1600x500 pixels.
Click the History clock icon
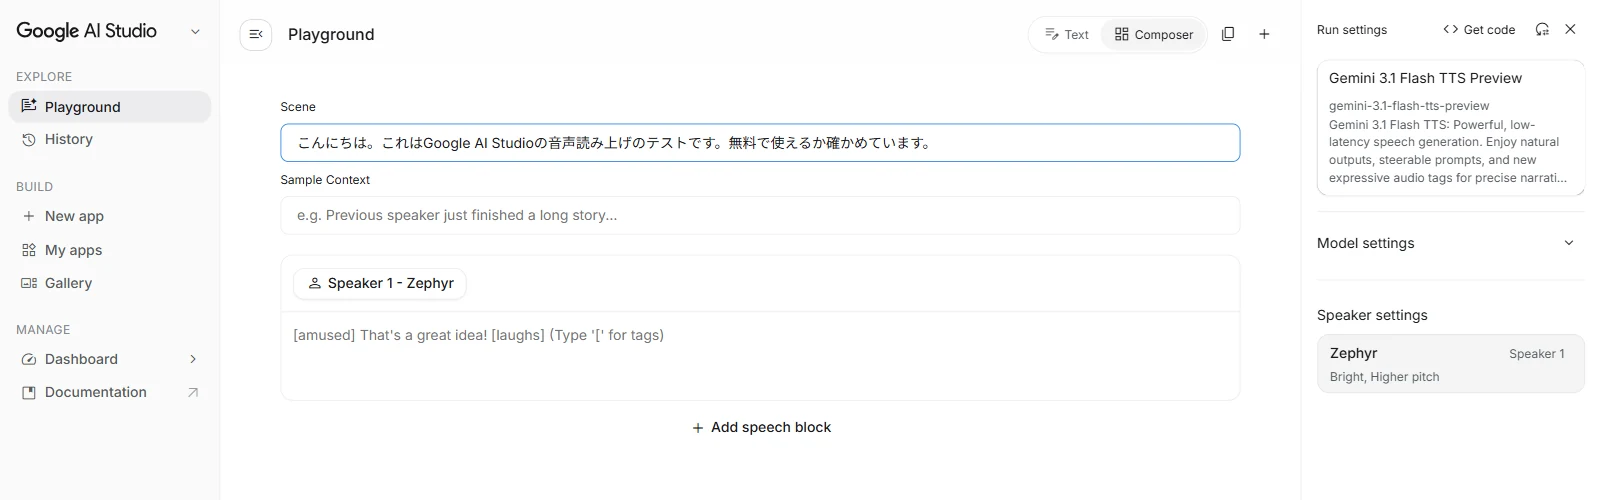coord(29,139)
